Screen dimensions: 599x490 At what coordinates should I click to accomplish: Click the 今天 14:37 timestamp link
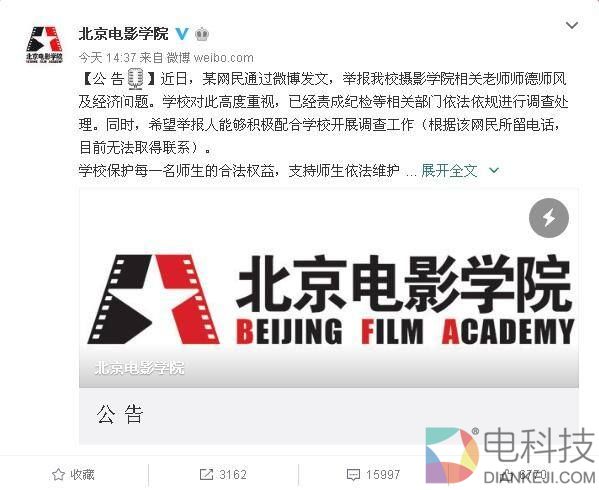tap(108, 58)
